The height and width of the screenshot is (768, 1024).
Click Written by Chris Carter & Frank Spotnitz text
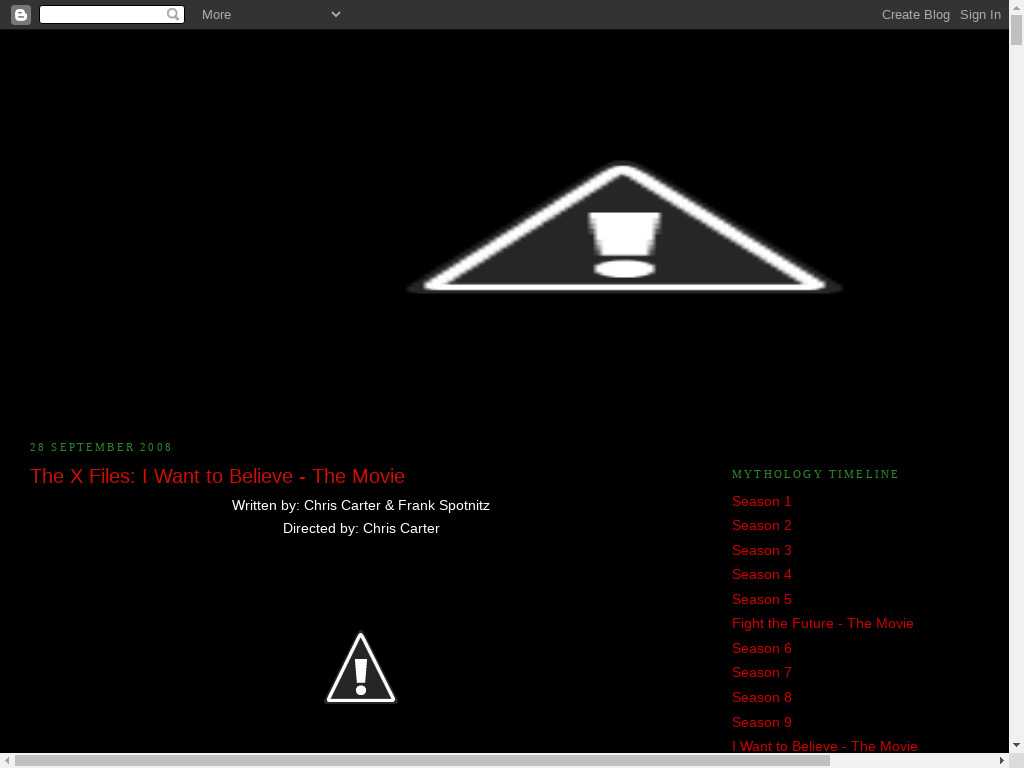tap(360, 505)
